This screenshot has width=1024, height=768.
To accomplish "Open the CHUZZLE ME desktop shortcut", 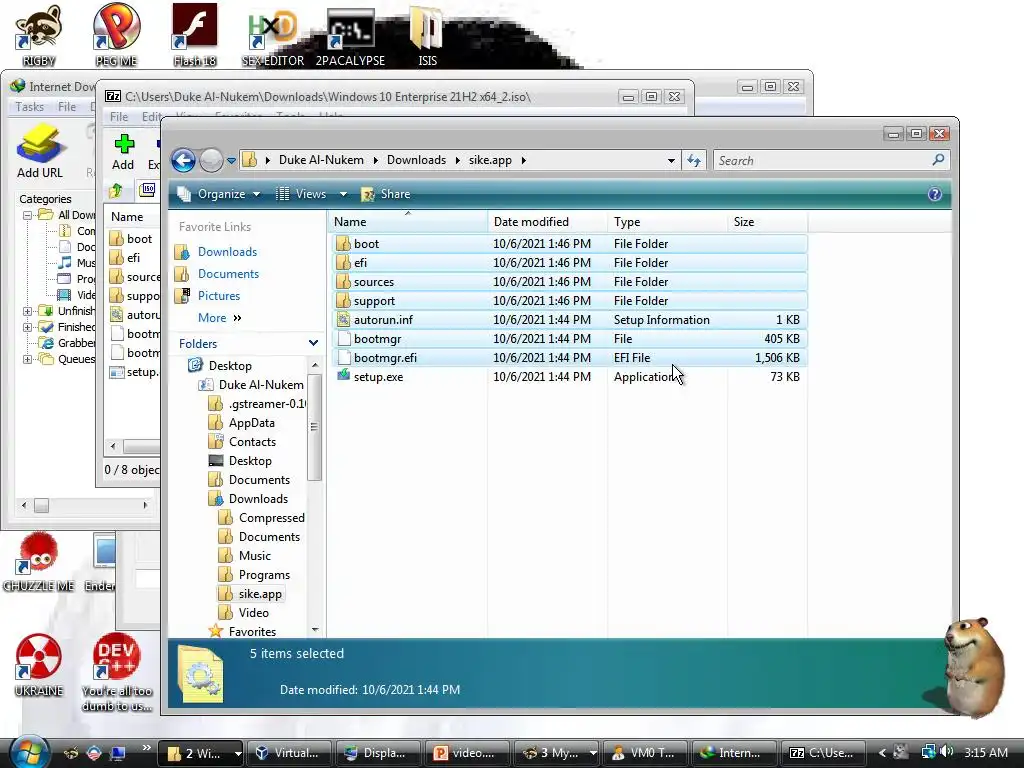I will click(39, 562).
